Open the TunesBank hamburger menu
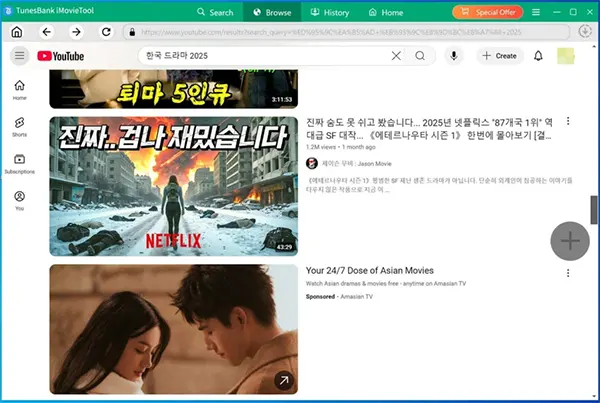This screenshot has height=403, width=600. (x=537, y=12)
